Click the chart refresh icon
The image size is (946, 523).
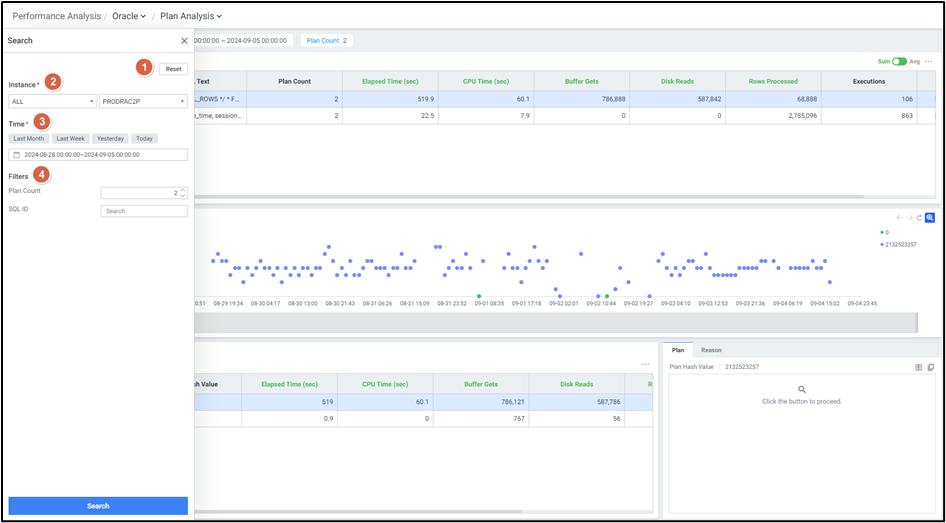(x=919, y=217)
